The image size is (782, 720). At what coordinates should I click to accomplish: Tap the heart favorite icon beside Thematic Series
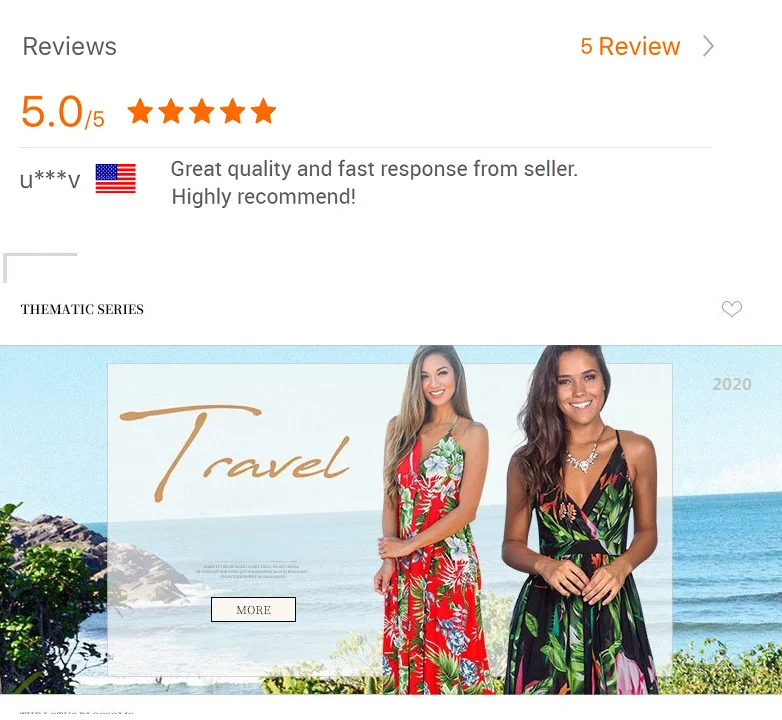(732, 309)
